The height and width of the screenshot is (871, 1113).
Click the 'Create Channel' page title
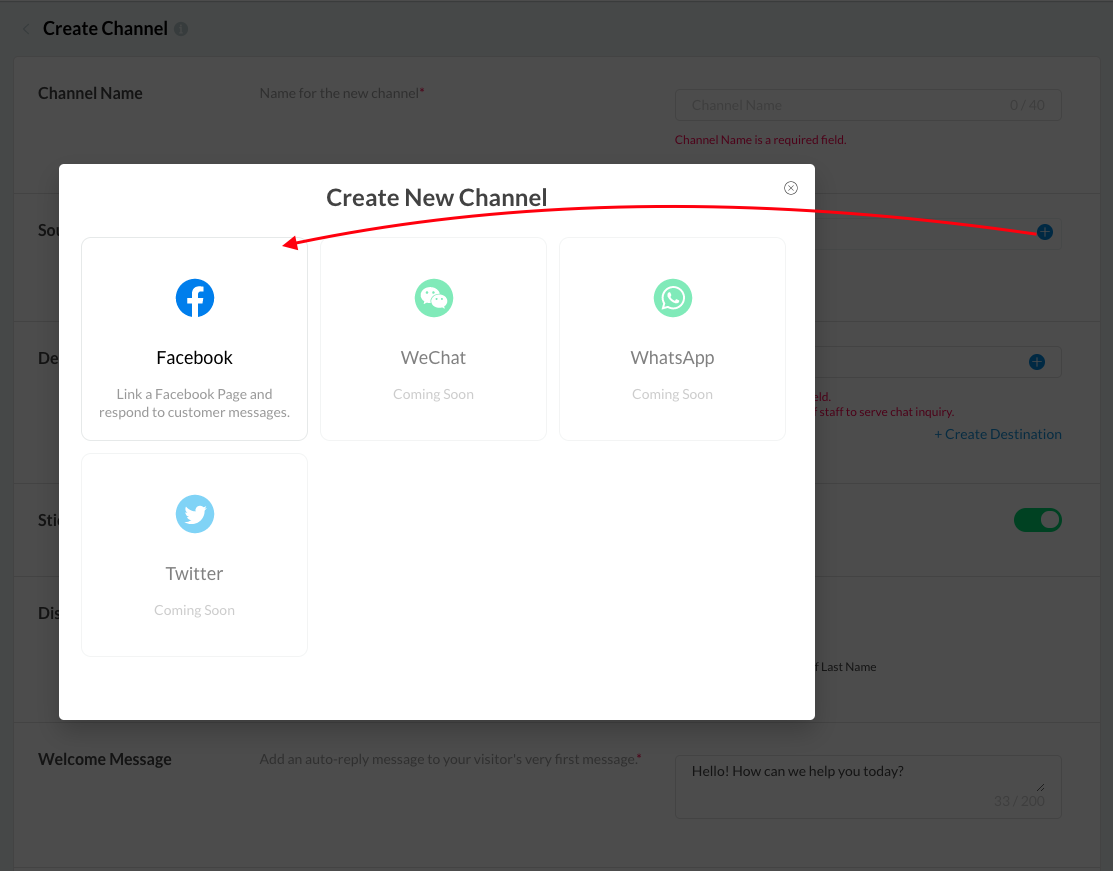tap(105, 29)
